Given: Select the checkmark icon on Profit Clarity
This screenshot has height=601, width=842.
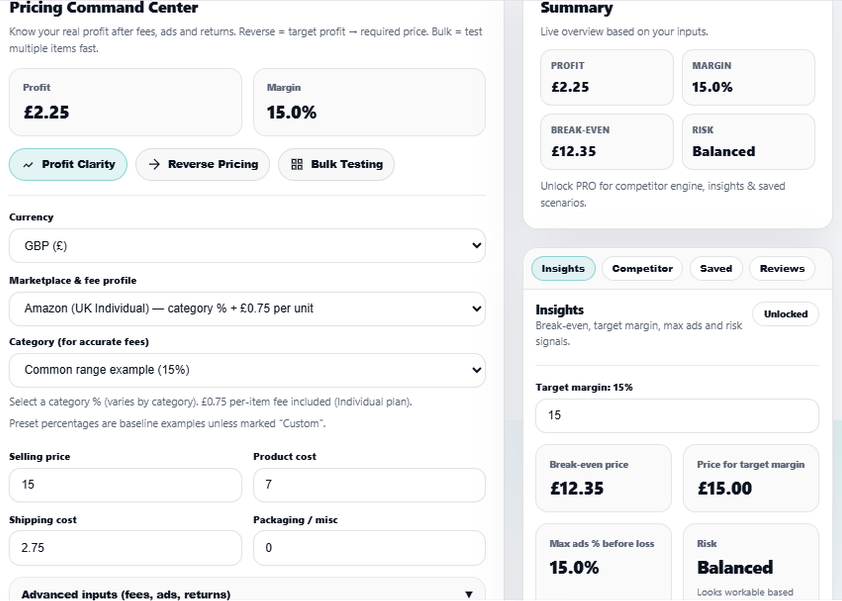Looking at the screenshot, I should point(31,164).
